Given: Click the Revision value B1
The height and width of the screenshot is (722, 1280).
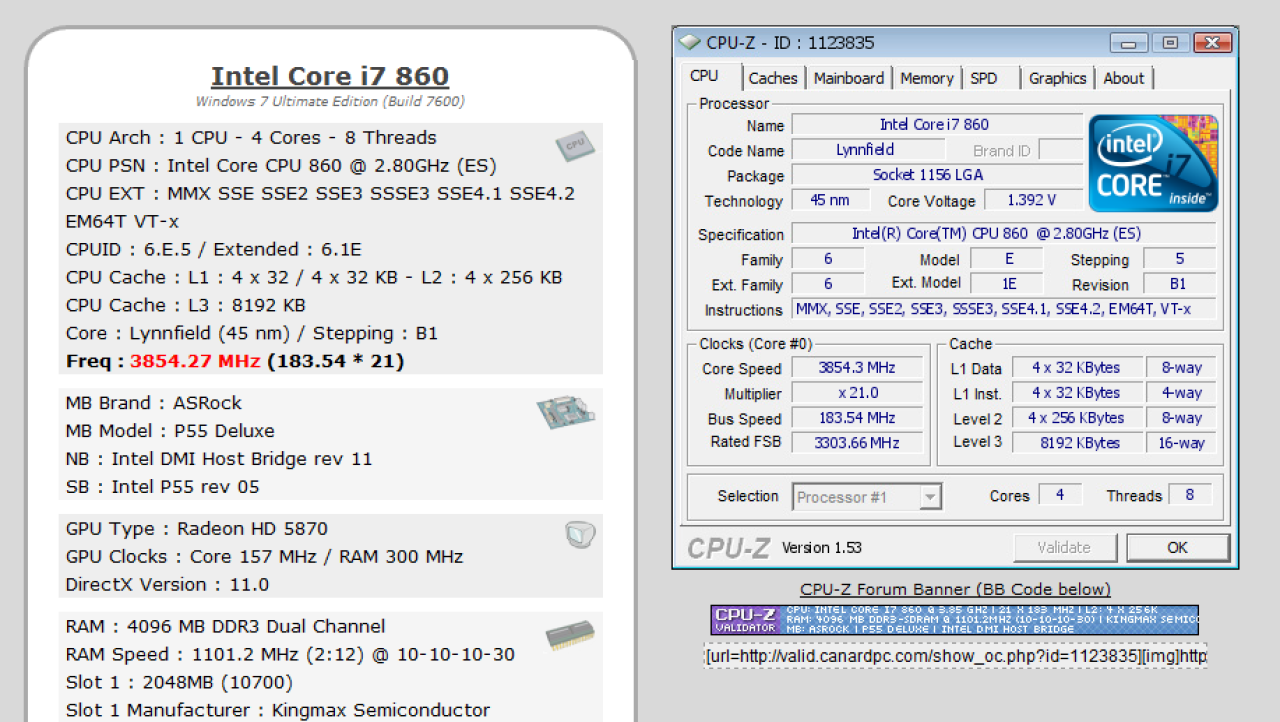Looking at the screenshot, I should pos(1180,284).
